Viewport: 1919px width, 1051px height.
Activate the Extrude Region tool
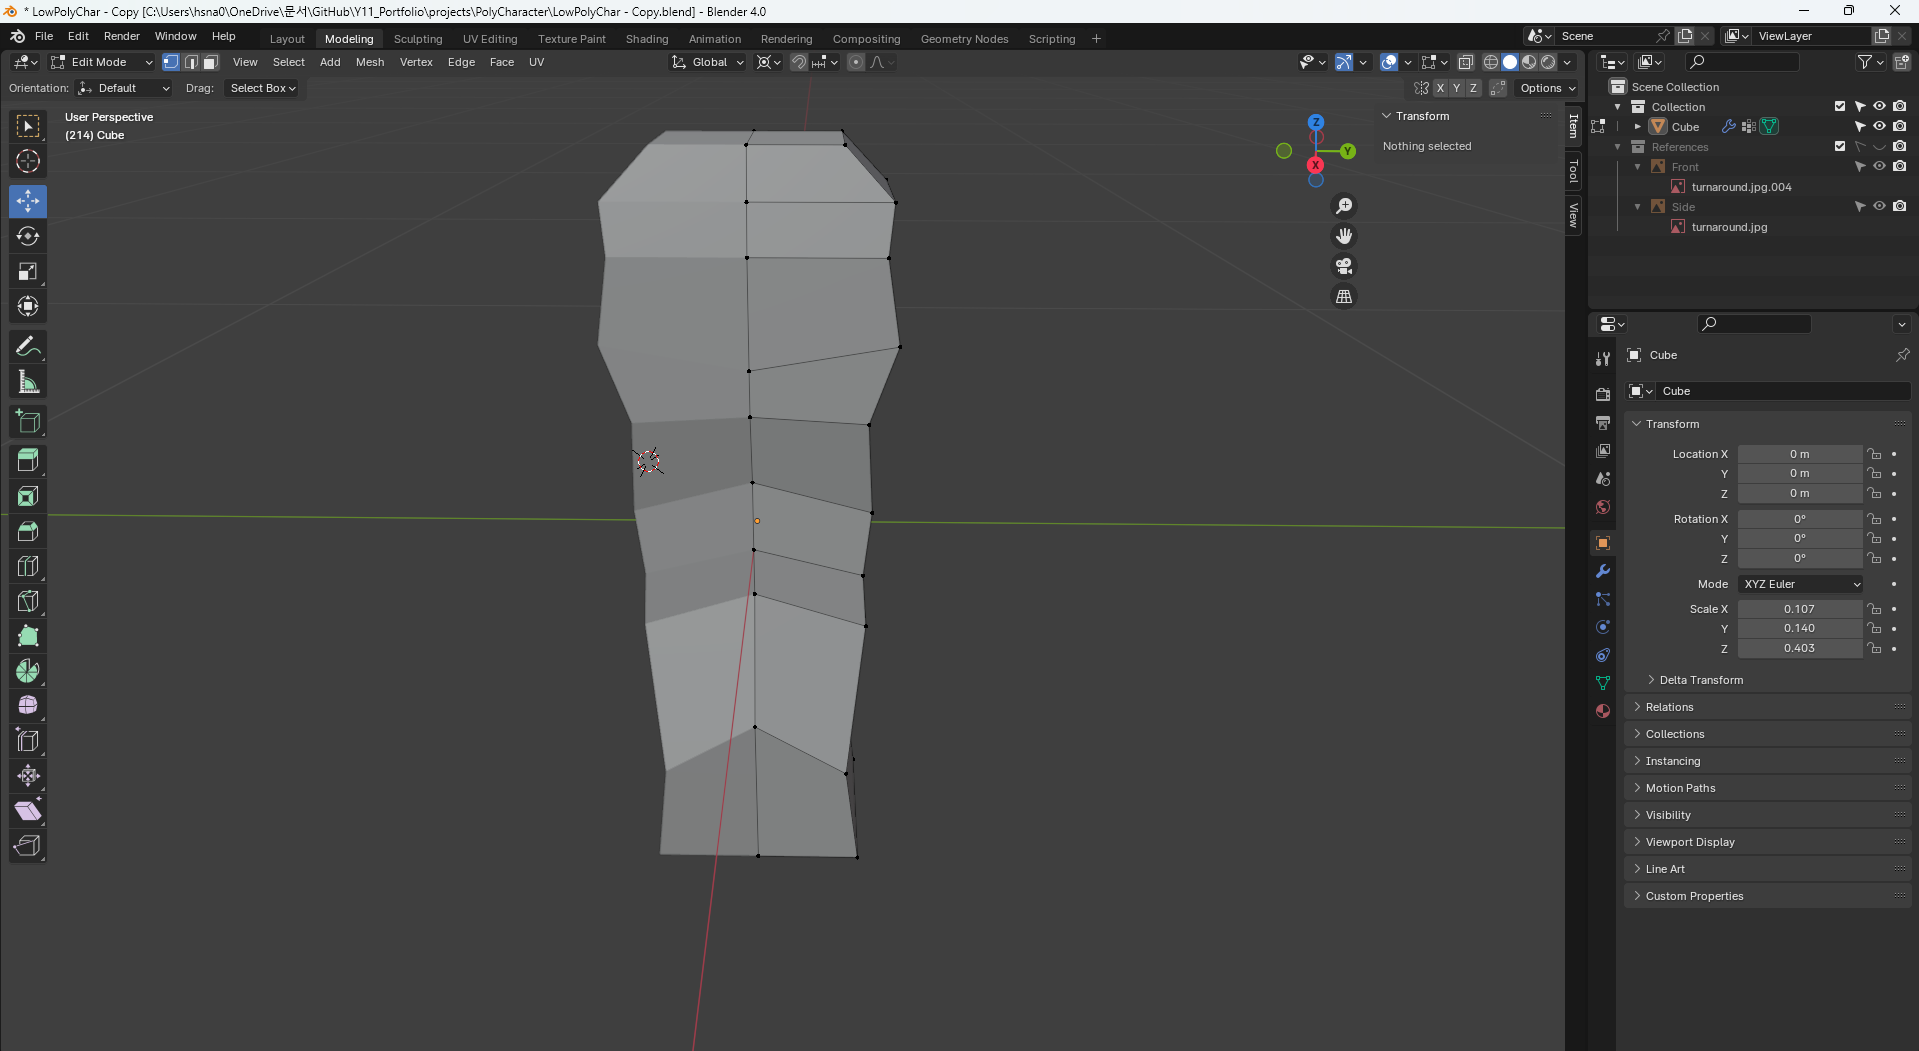click(x=28, y=461)
